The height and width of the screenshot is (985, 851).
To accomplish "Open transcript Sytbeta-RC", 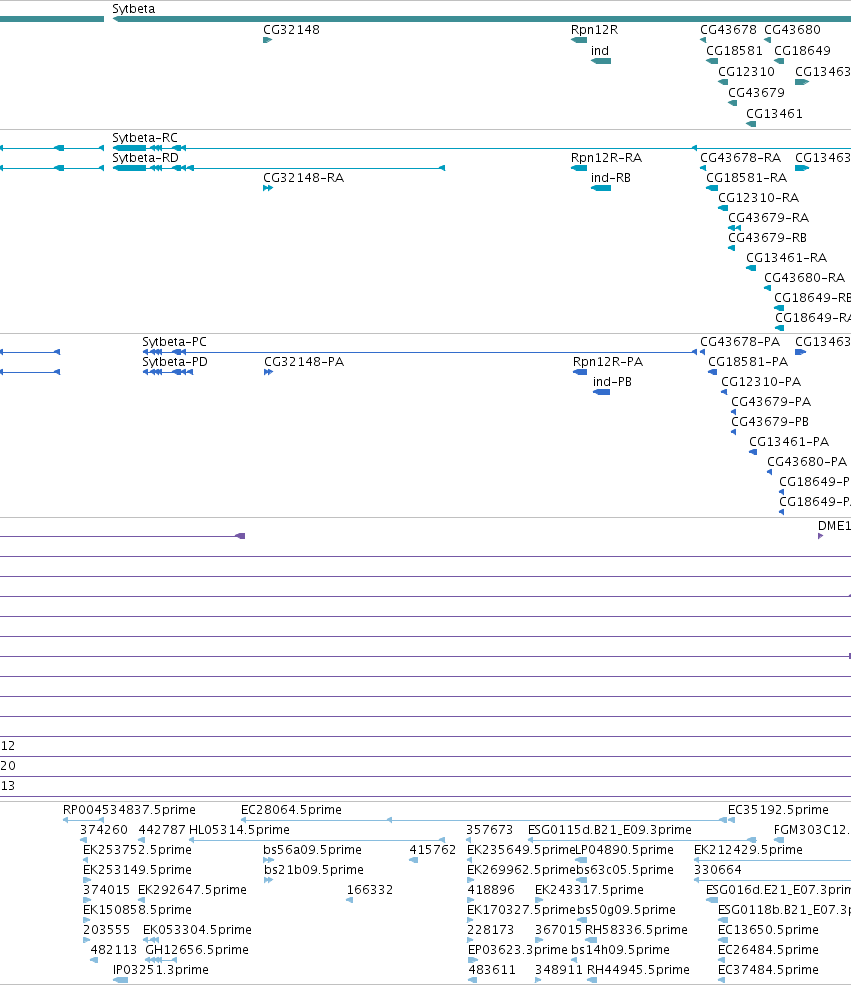I will click(145, 138).
